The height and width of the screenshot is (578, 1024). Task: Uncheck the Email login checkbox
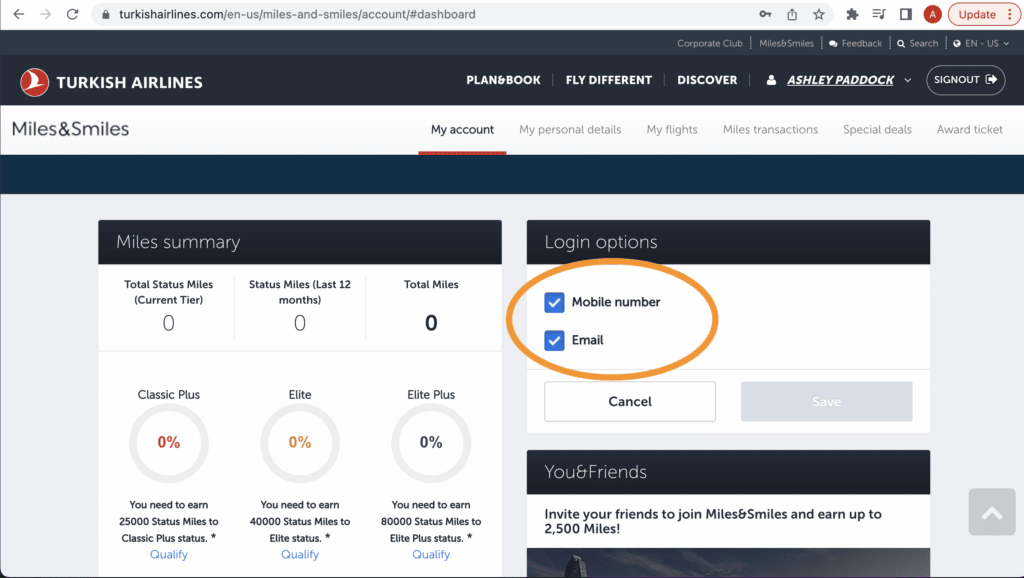pos(554,340)
